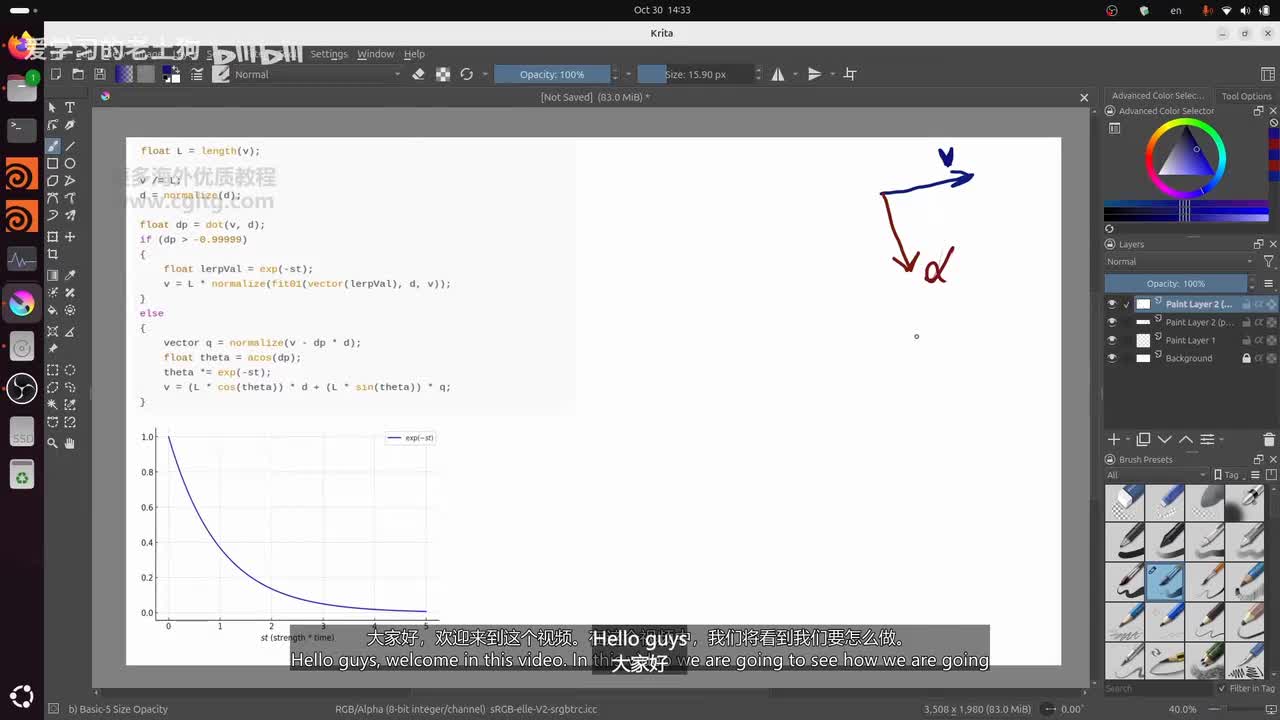Open the brush preset editor icon
The height and width of the screenshot is (720, 1280).
[197, 74]
